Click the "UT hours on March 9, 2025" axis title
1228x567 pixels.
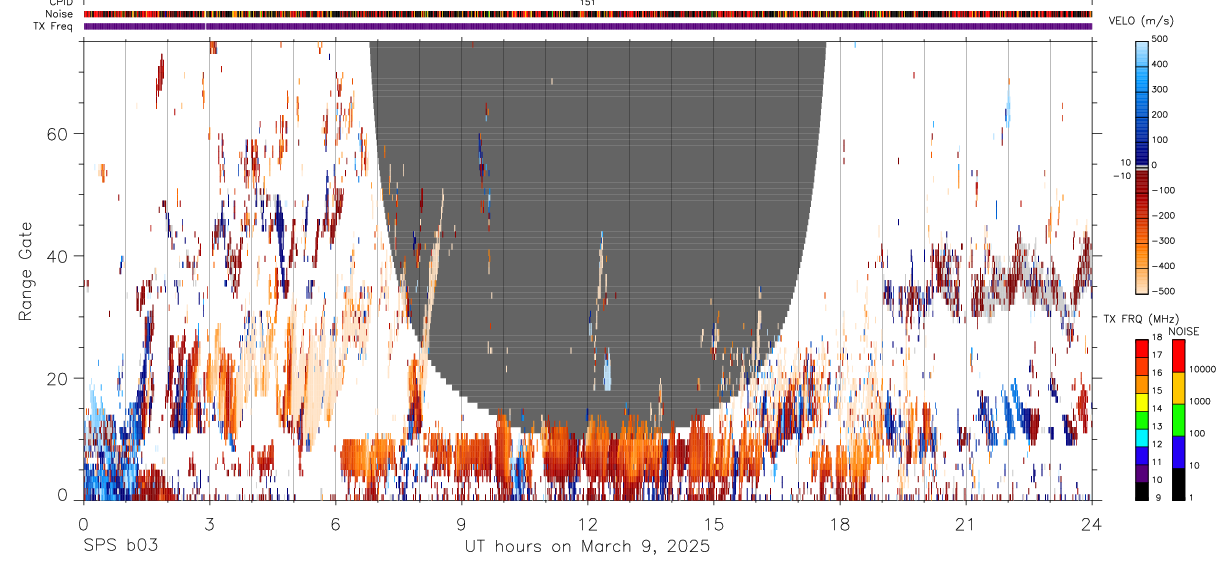click(x=587, y=547)
